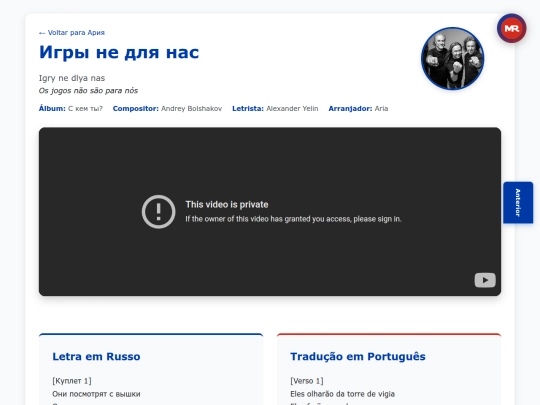The height and width of the screenshot is (405, 540).
Task: Click the 'Anterior' side button
Action: tap(518, 202)
